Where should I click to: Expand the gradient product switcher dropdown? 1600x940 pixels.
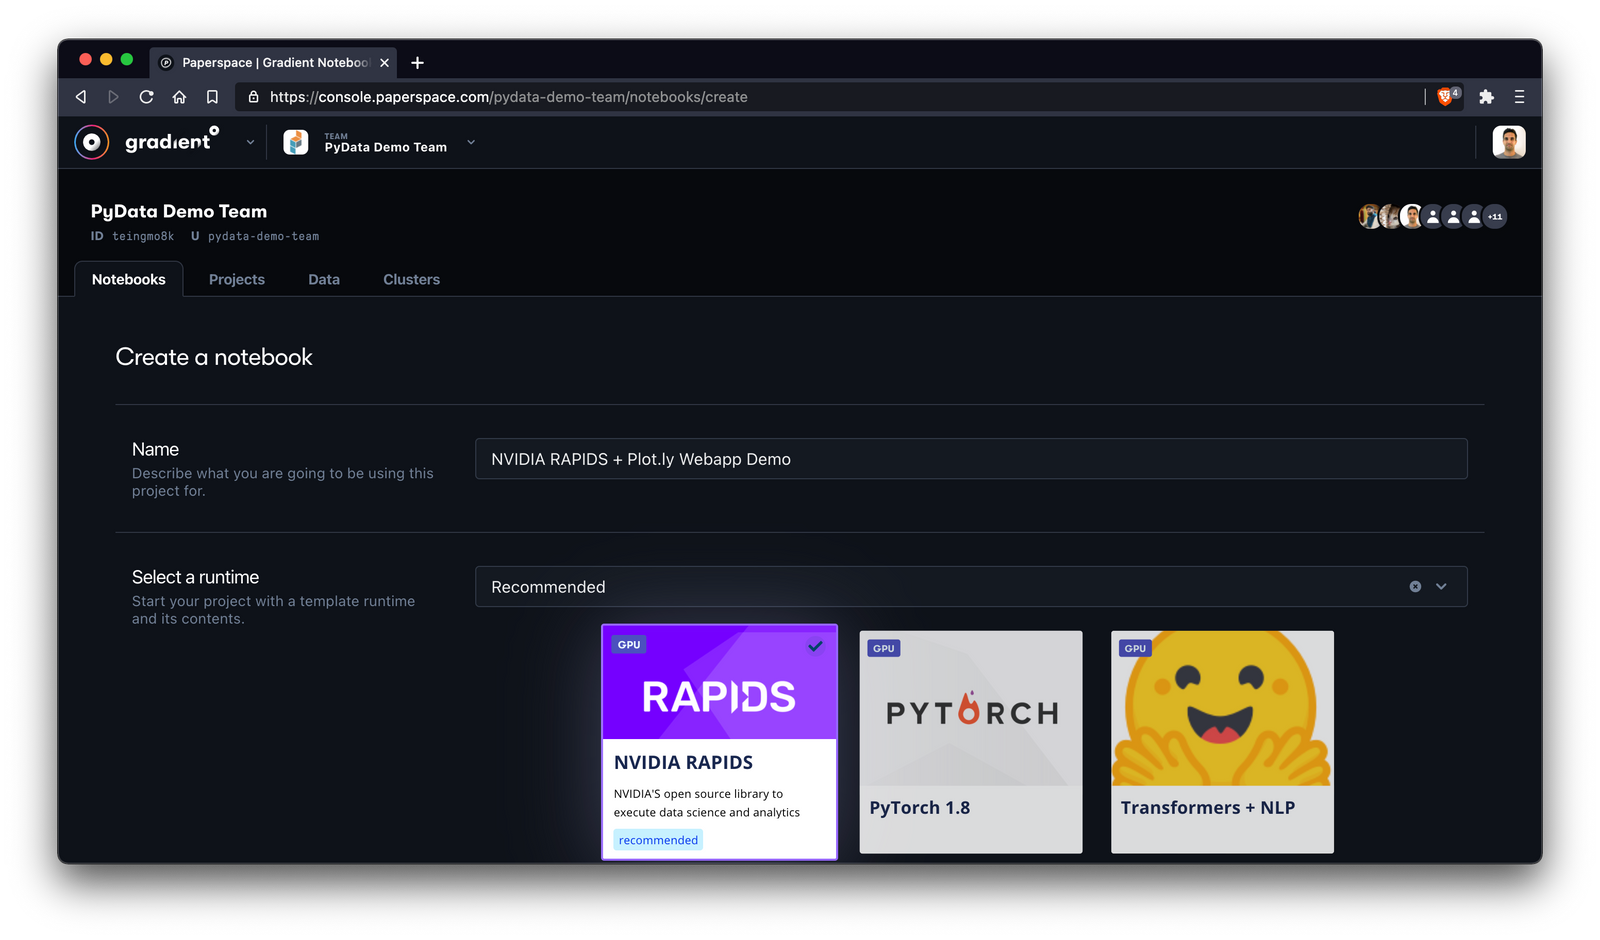point(250,142)
